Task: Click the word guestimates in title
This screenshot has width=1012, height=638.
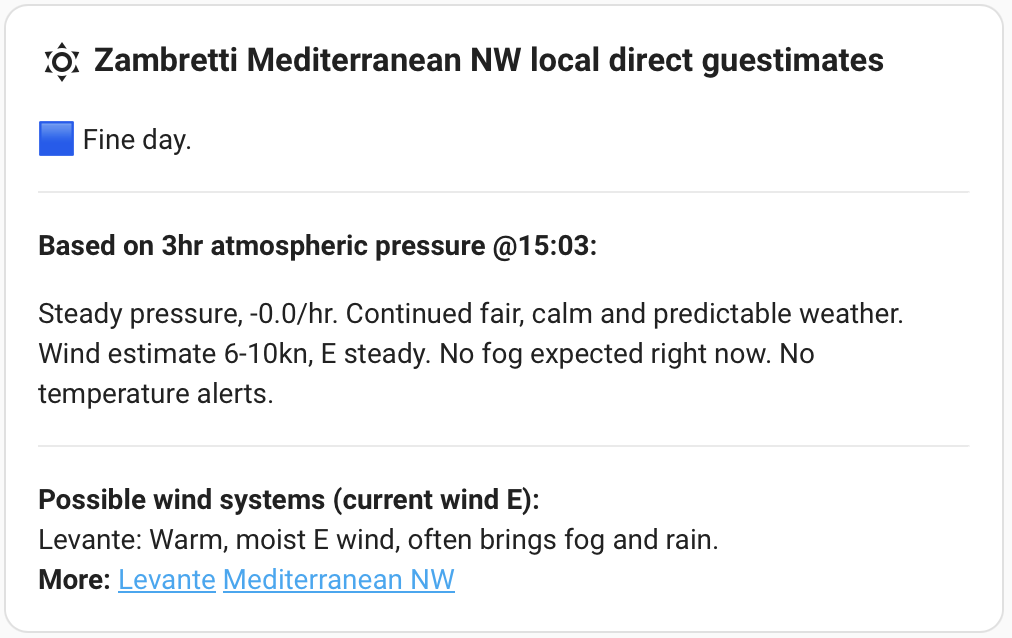Action: point(793,61)
